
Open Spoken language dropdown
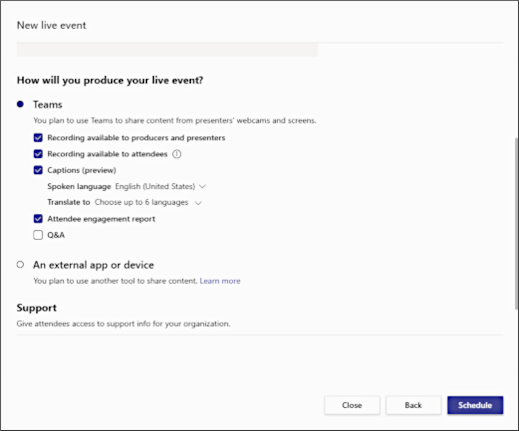click(x=160, y=186)
